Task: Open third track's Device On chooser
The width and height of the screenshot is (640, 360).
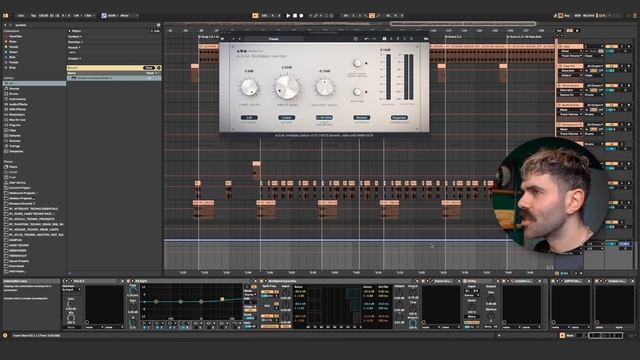Action: coord(571,94)
